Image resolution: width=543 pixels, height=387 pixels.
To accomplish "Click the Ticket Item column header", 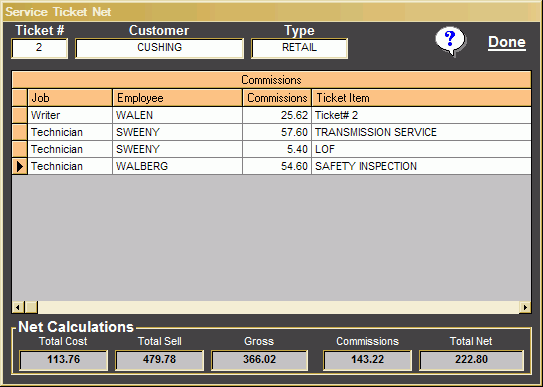I will coord(421,98).
